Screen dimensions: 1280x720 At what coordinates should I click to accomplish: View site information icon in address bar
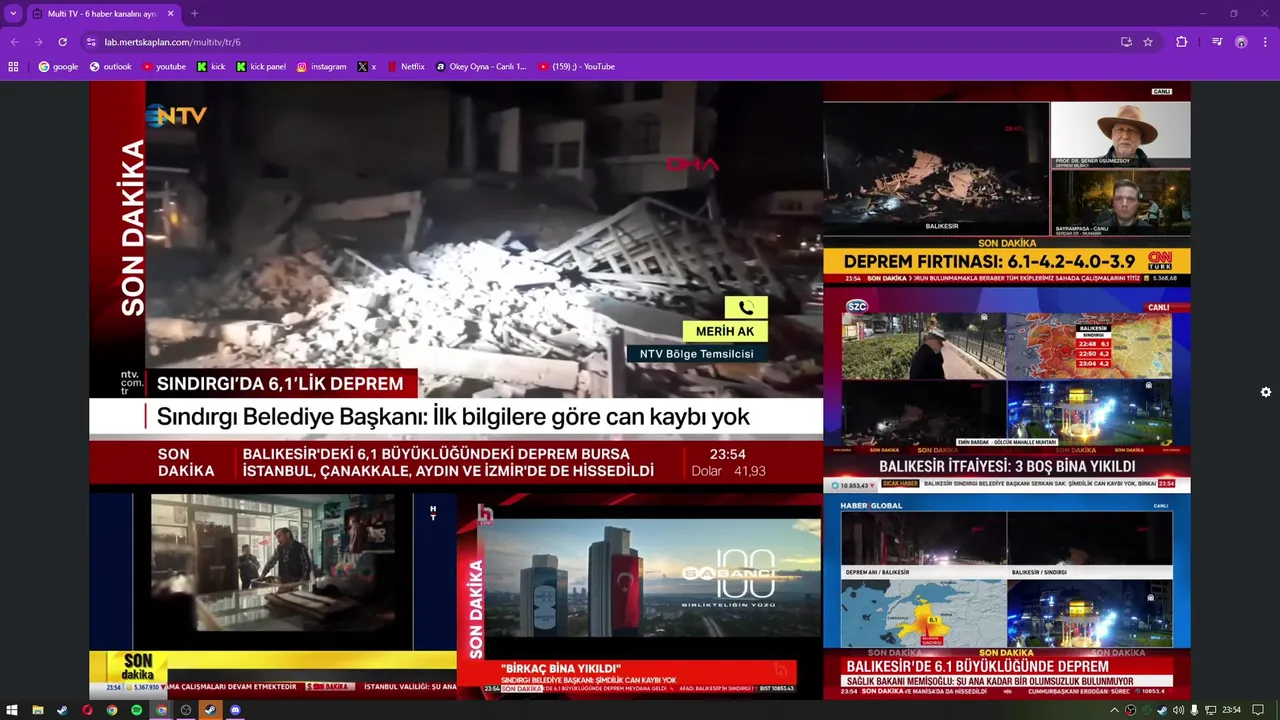91,42
